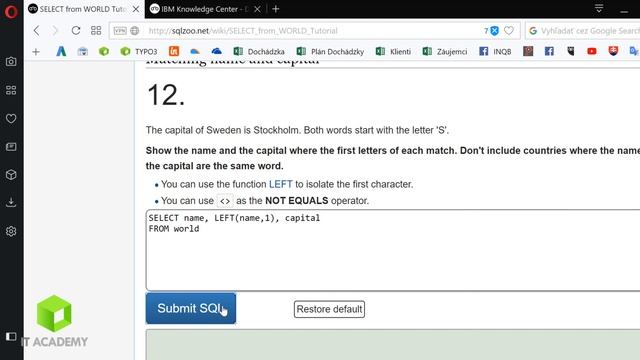
Task: Open the blue OneDrive cloud bookmark
Action: tap(217, 51)
